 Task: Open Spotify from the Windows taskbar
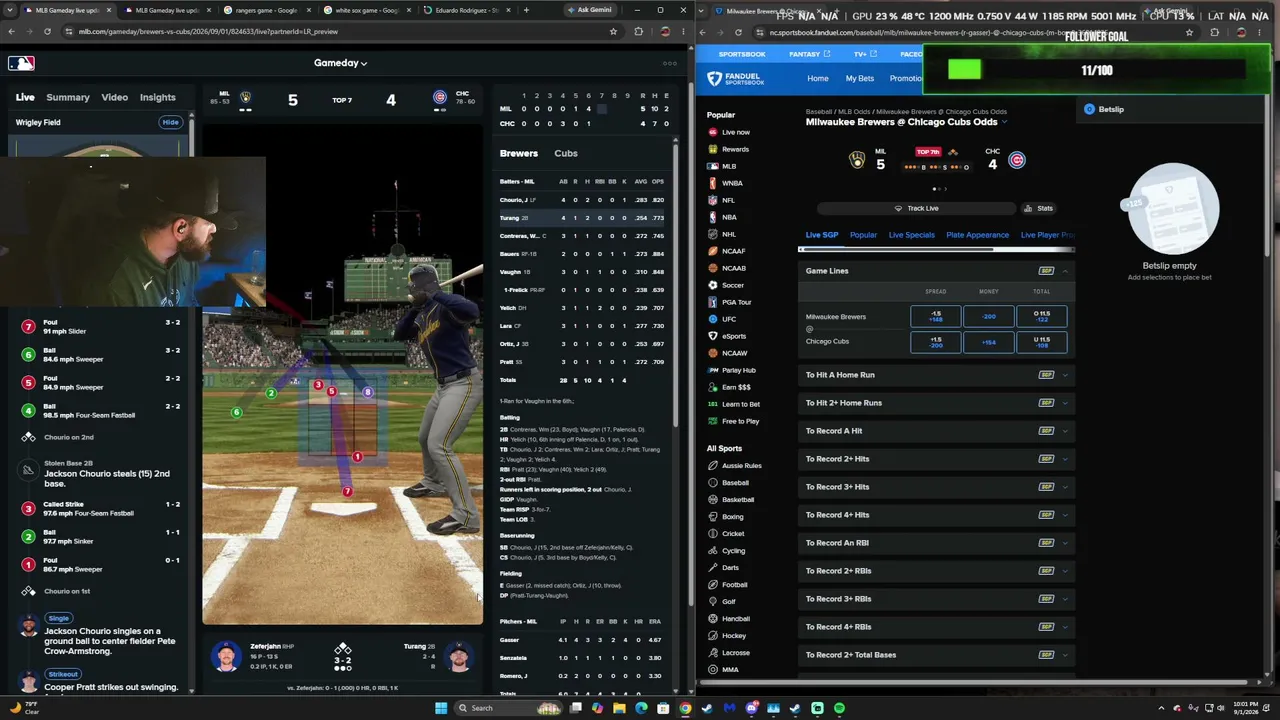click(839, 708)
